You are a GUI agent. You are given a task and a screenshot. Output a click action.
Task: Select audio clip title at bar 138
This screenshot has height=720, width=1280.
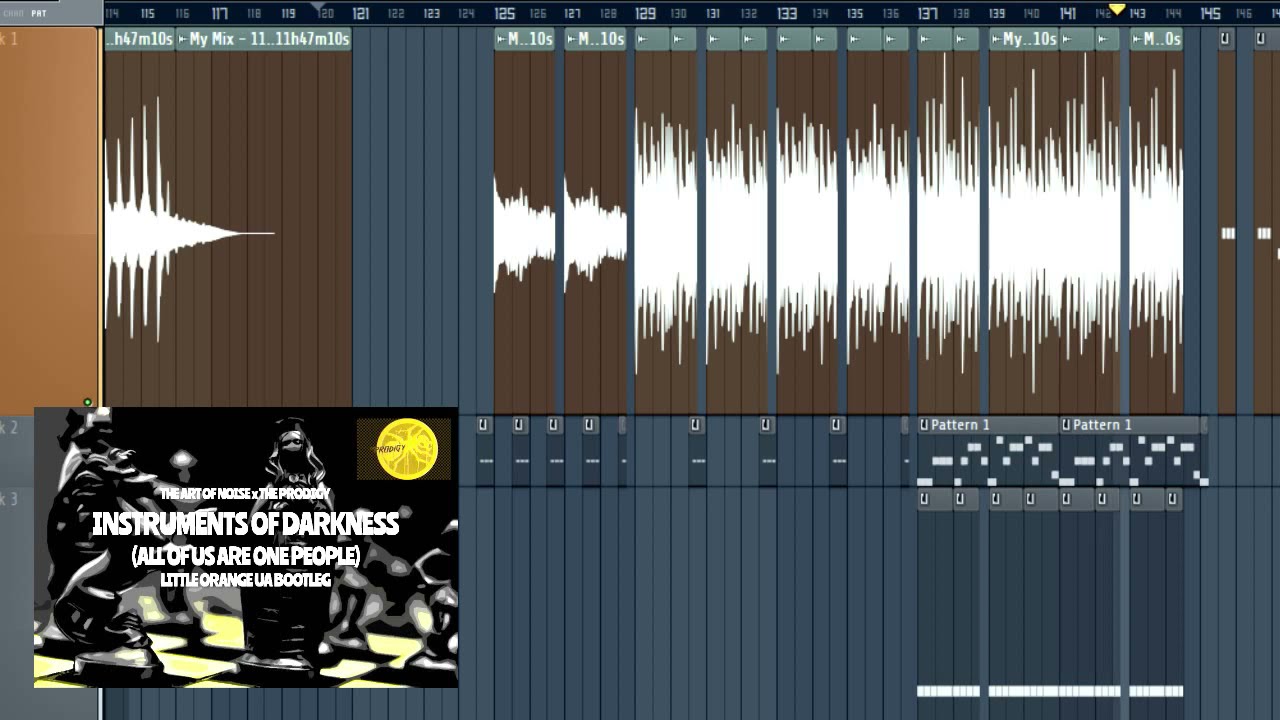966,39
